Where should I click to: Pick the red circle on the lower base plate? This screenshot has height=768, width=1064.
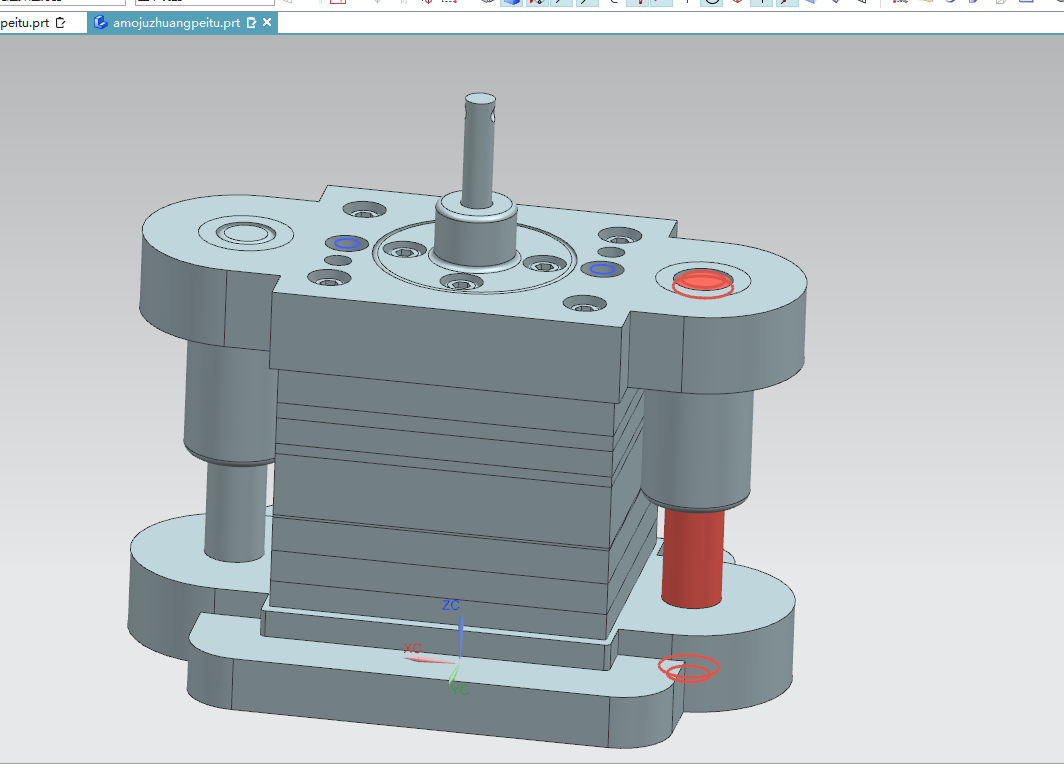tap(688, 667)
